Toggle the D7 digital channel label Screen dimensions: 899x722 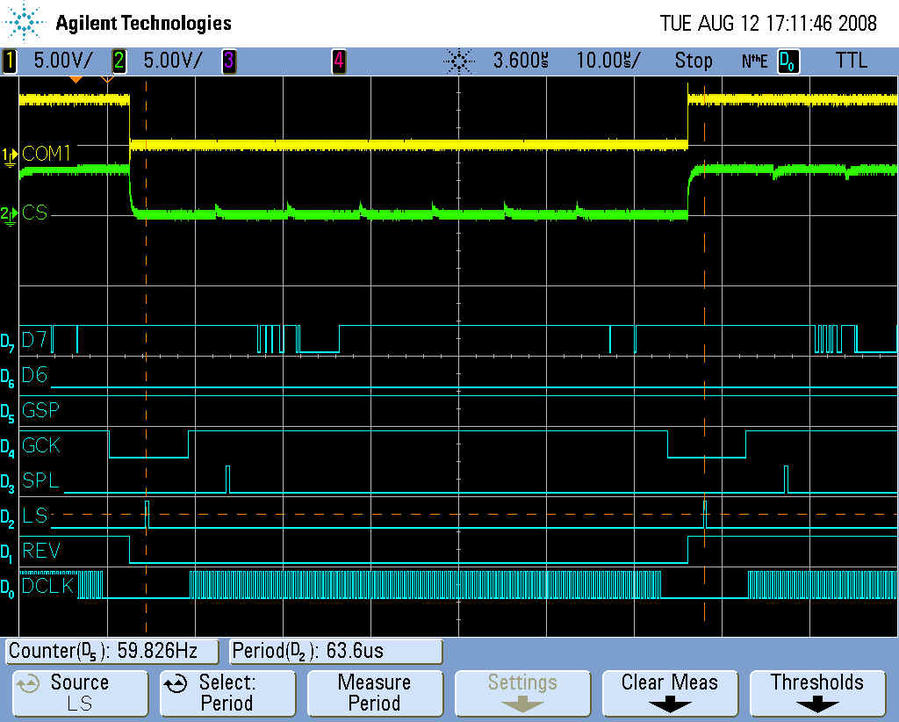coord(34,340)
